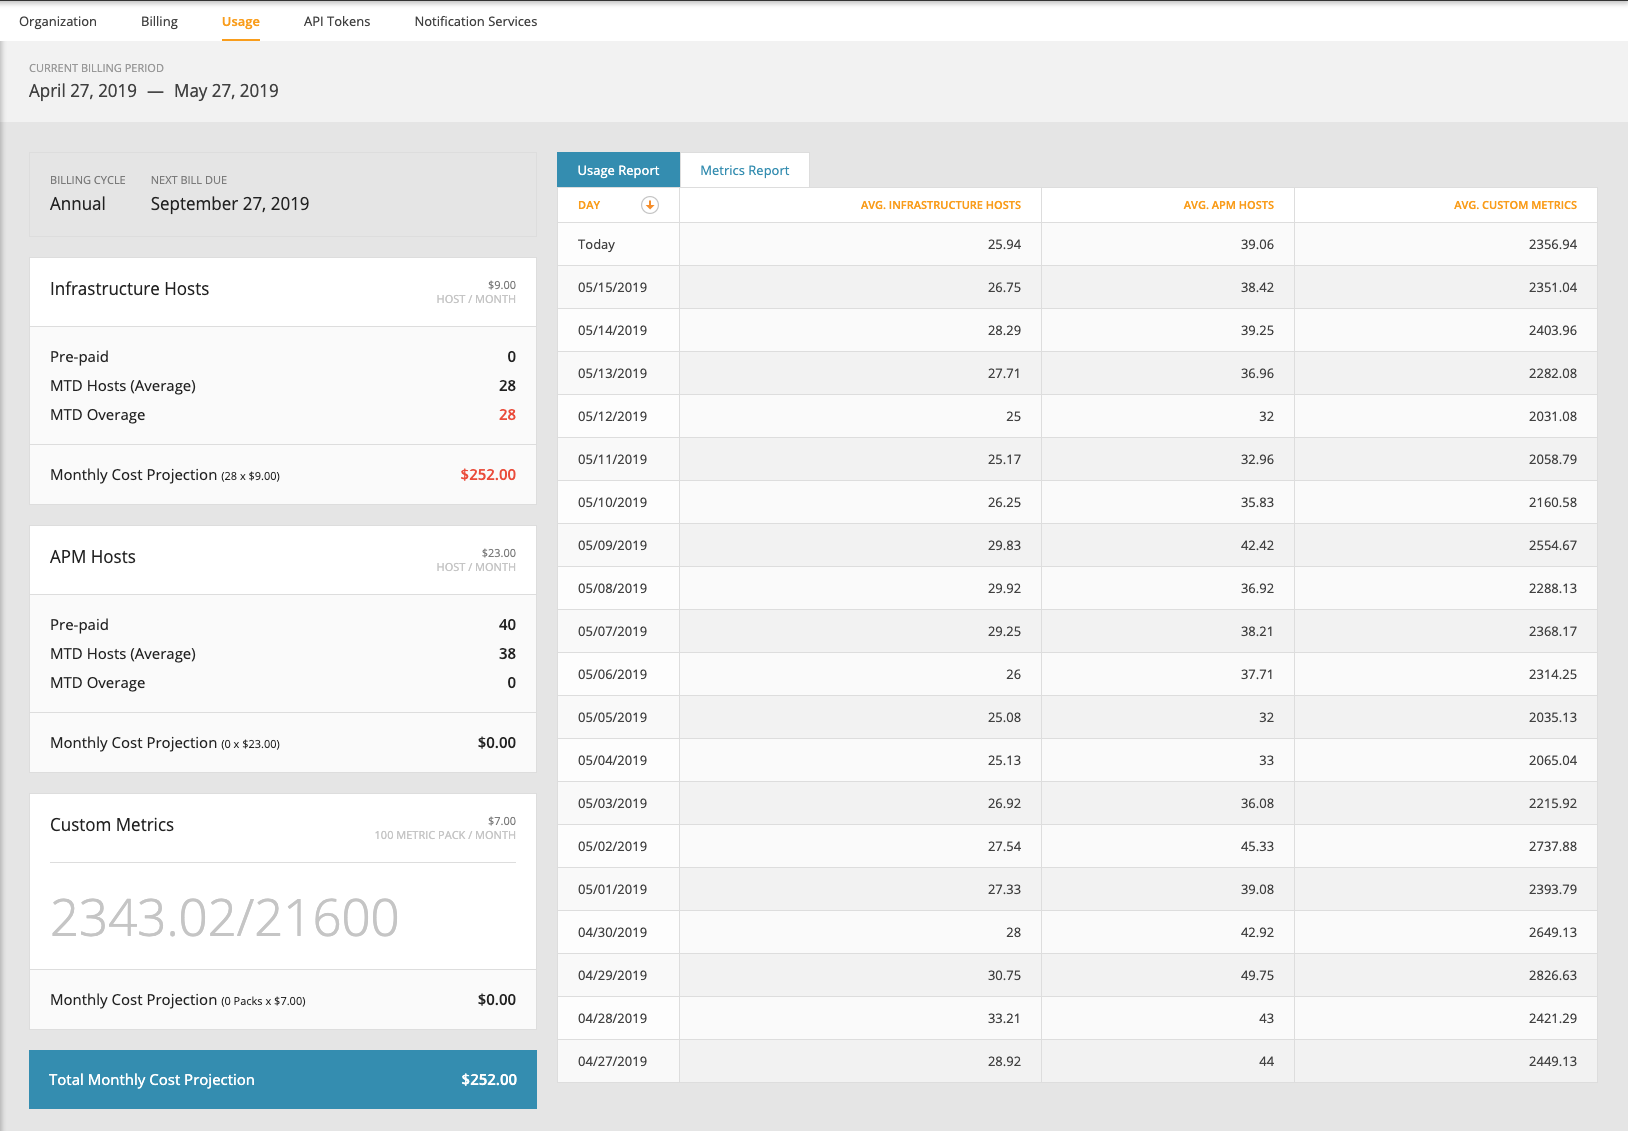Click the DAY column header
This screenshot has height=1131, width=1628.
coord(589,205)
